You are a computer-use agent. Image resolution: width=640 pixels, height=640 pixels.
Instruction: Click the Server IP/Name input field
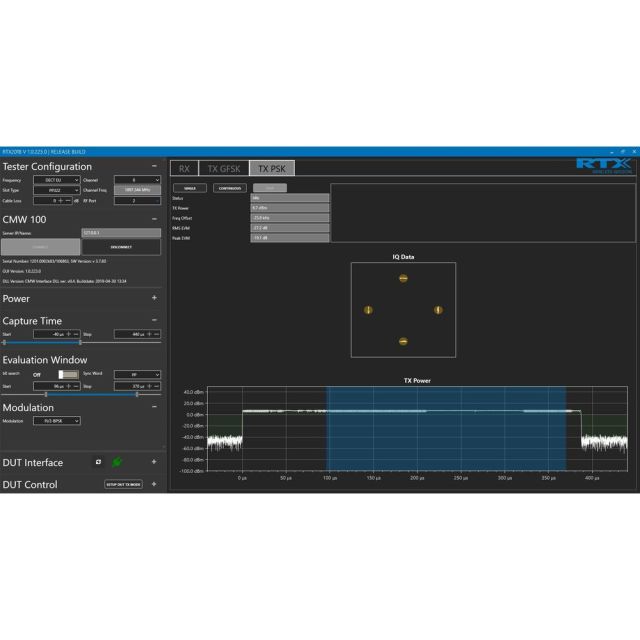click(120, 233)
